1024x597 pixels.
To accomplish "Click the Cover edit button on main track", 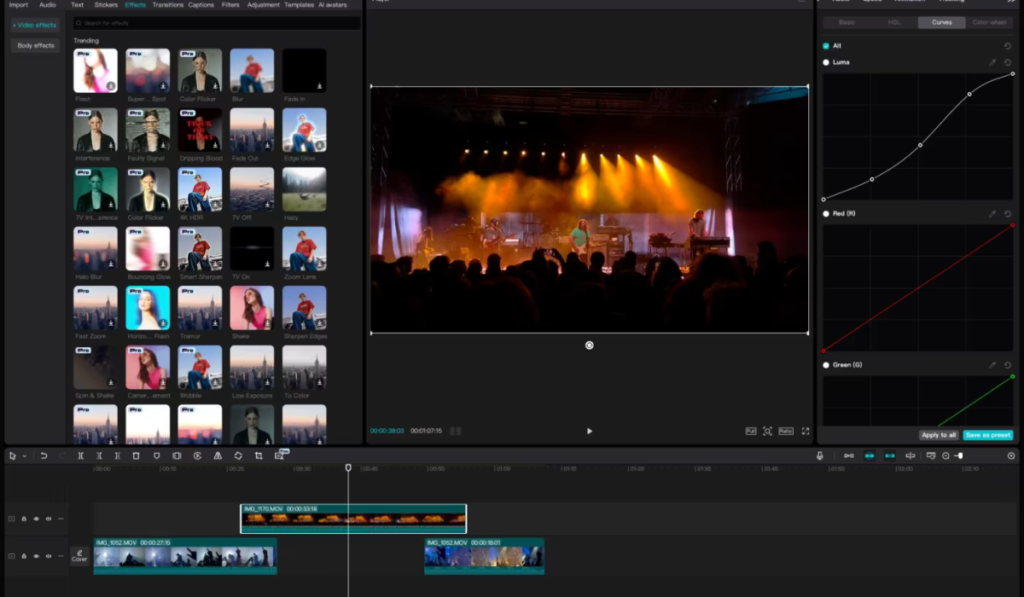I will 79,556.
